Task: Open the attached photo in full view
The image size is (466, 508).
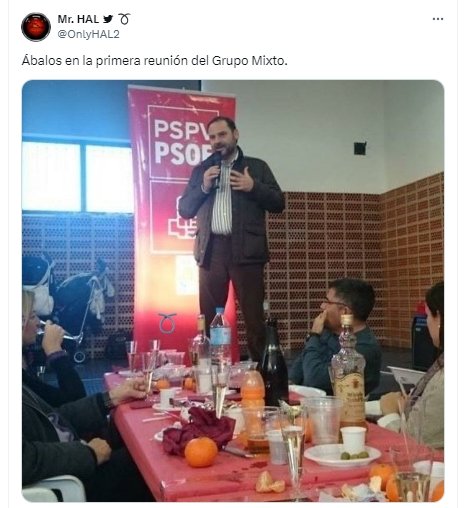Action: pyautogui.click(x=233, y=291)
